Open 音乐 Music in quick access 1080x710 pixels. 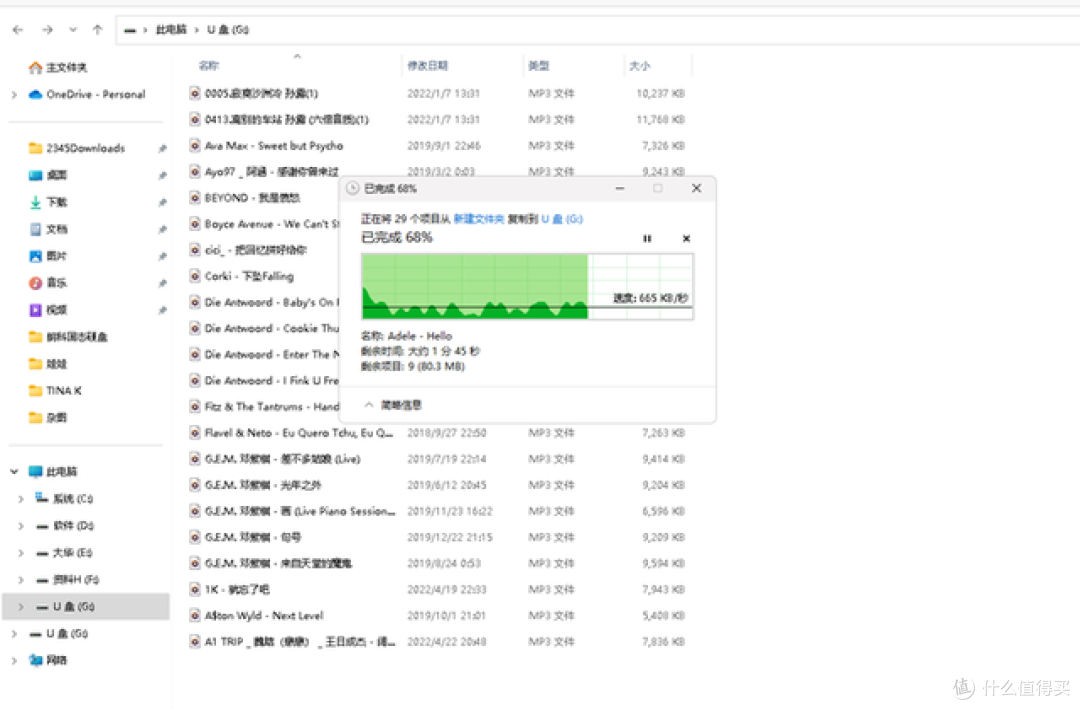(48, 282)
